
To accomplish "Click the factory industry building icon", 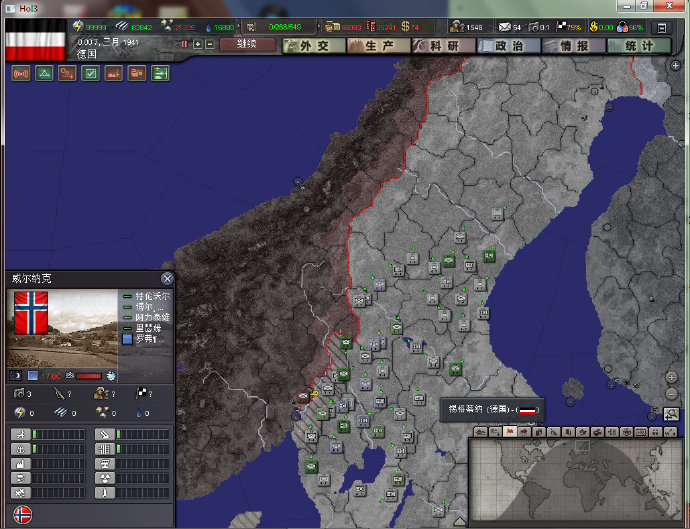I will [x=20, y=464].
